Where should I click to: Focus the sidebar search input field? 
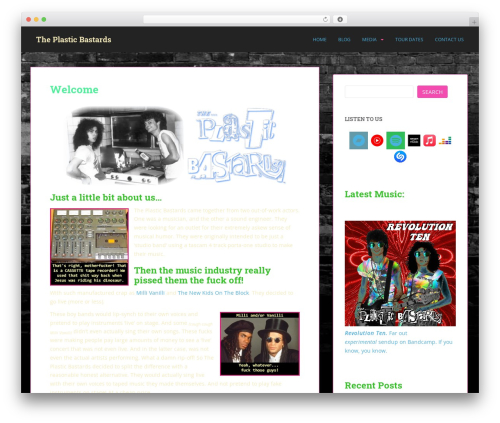tap(379, 92)
